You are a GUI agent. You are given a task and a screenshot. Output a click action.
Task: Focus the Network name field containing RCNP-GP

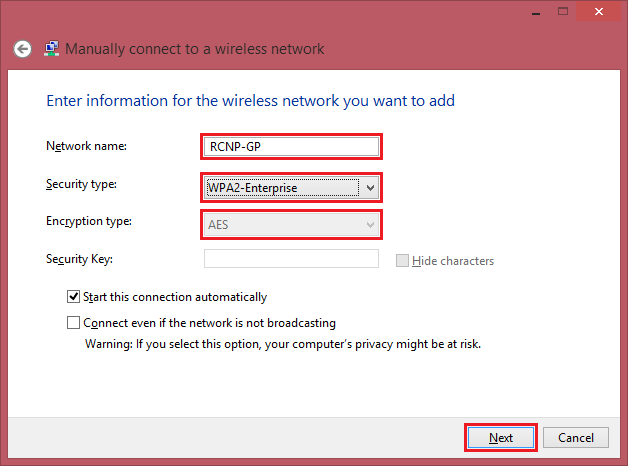coord(291,147)
